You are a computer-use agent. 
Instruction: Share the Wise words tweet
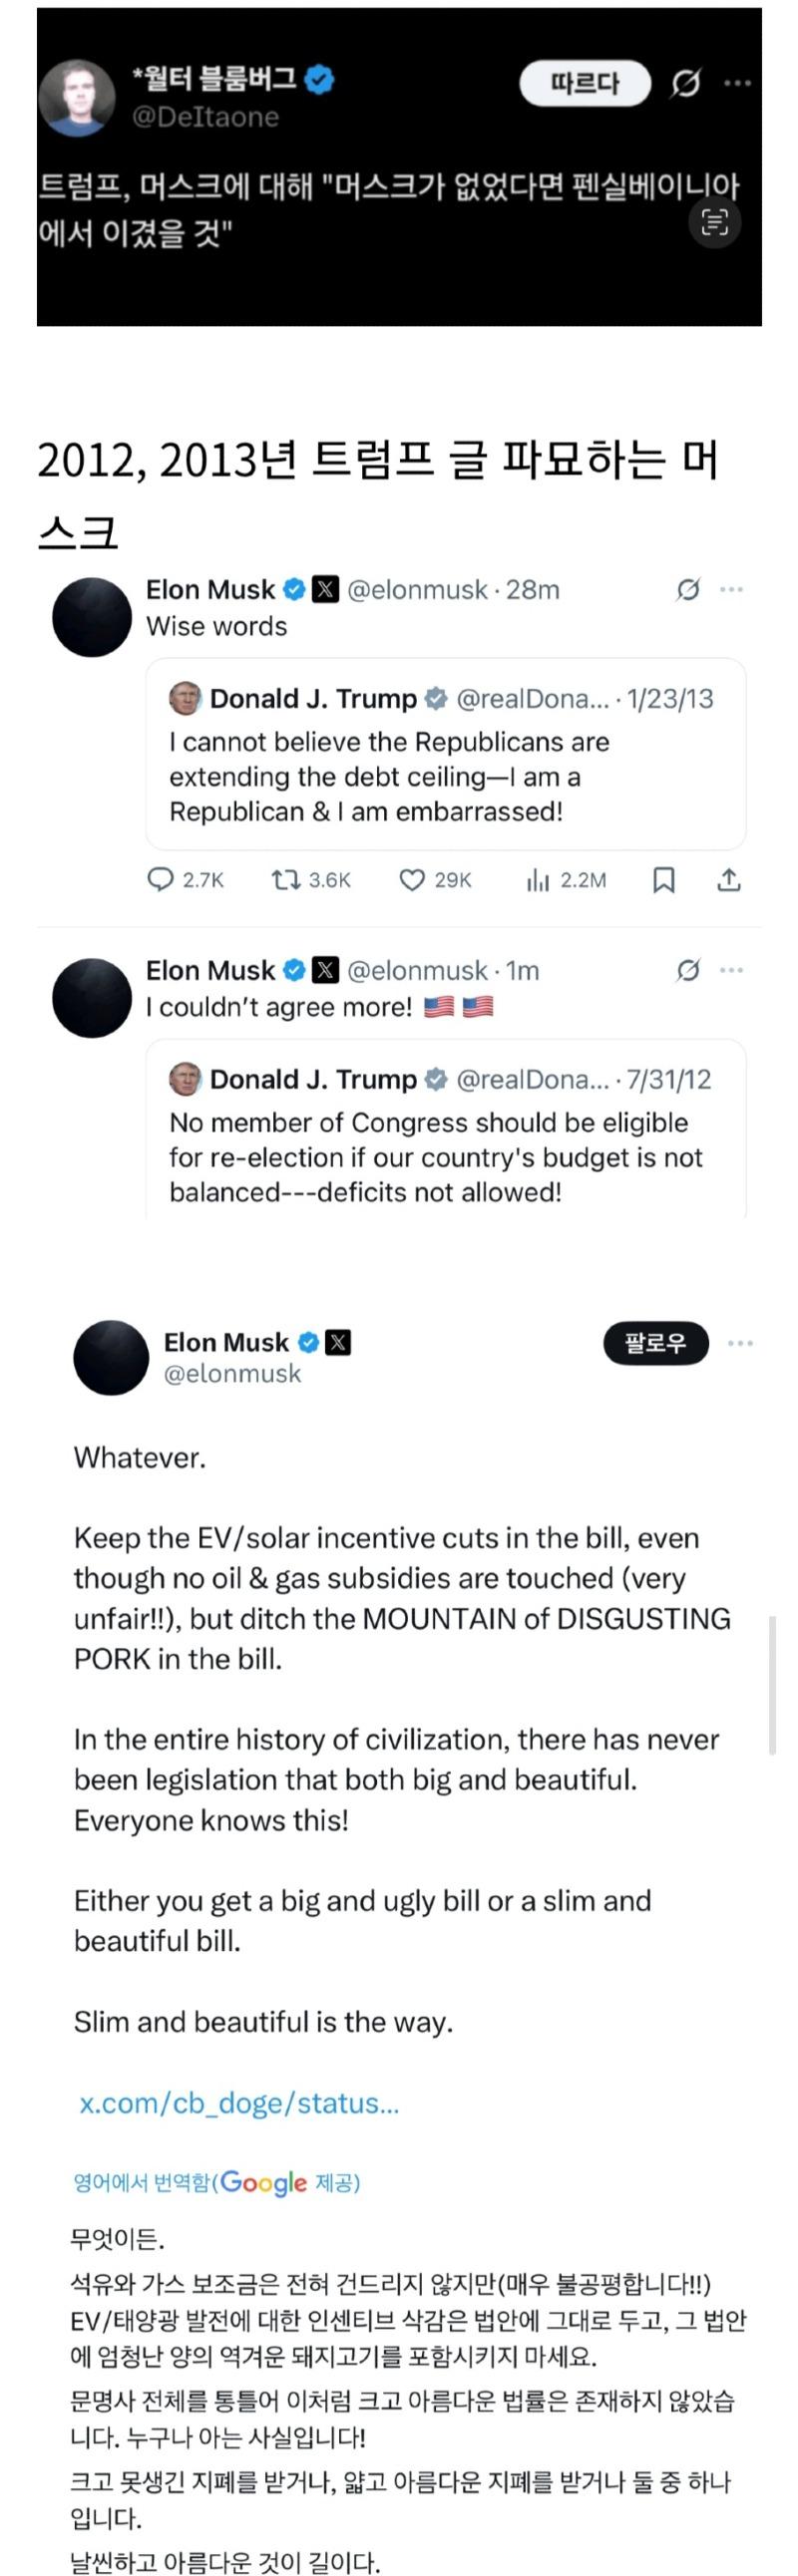730,880
